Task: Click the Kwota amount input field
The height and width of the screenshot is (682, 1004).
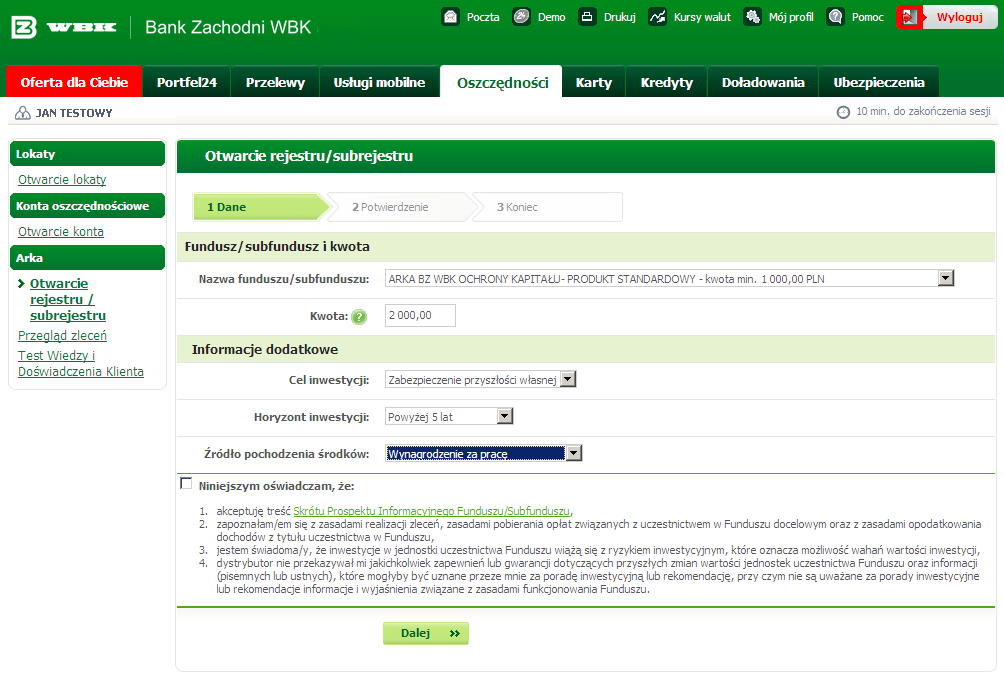Action: coord(420,316)
